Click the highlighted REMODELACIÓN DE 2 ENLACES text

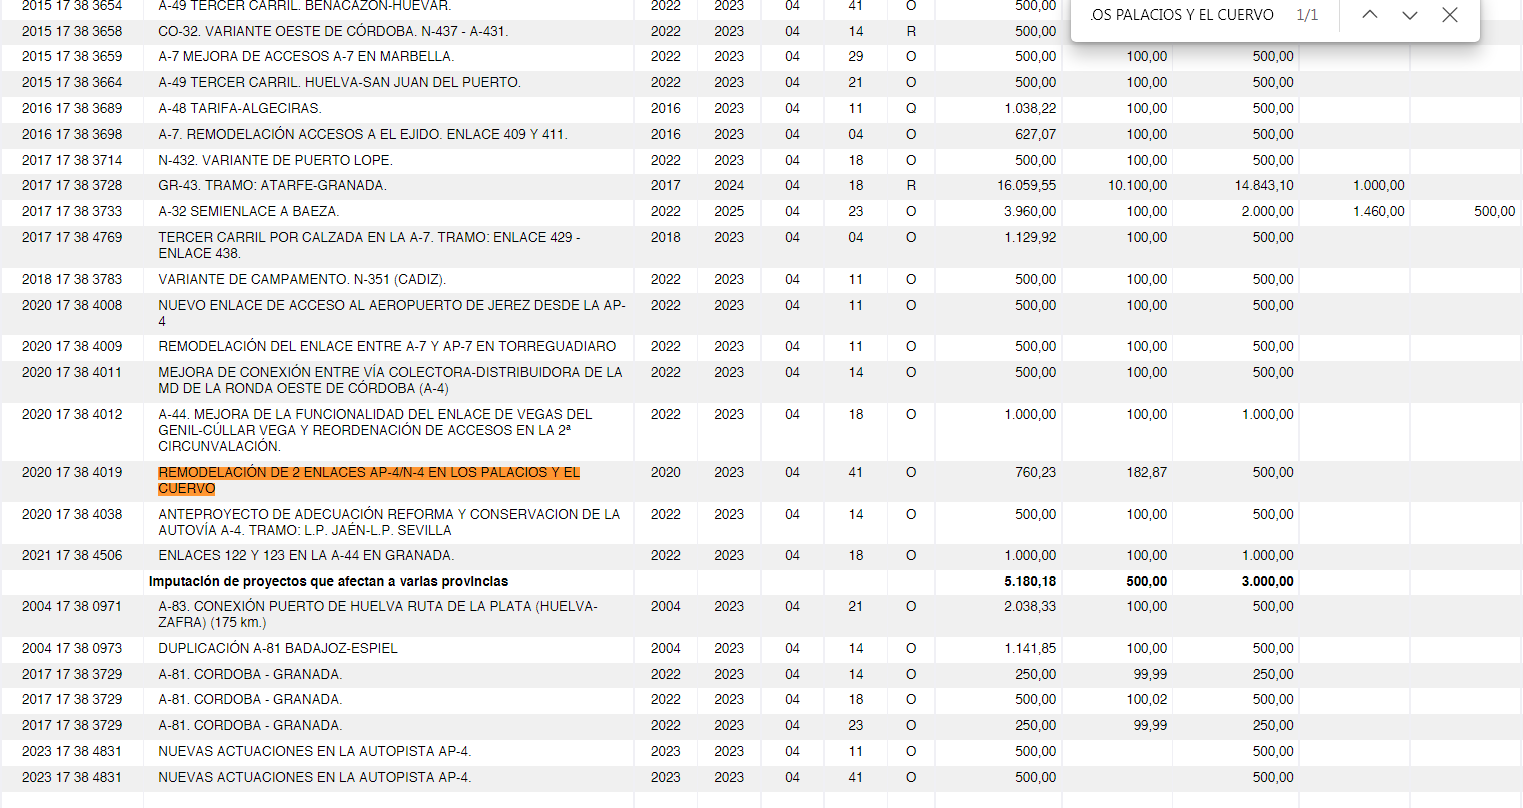[x=368, y=473]
